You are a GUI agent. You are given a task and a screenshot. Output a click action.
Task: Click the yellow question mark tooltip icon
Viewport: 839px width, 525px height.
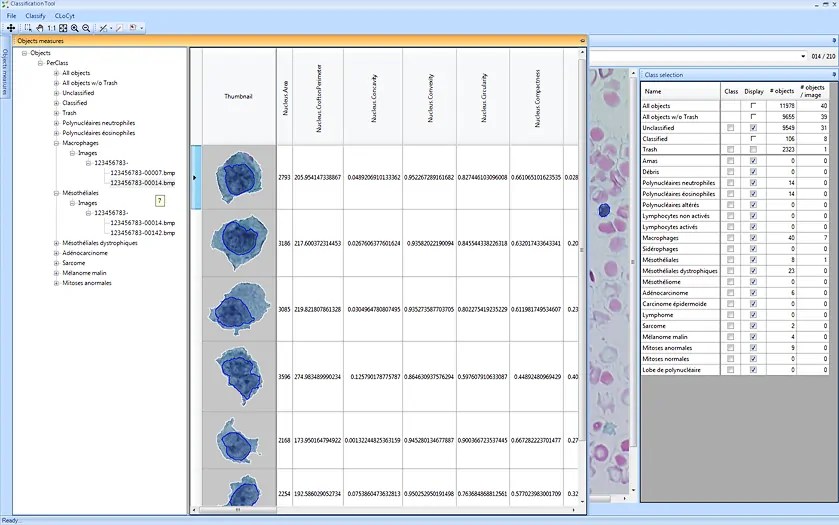click(159, 201)
